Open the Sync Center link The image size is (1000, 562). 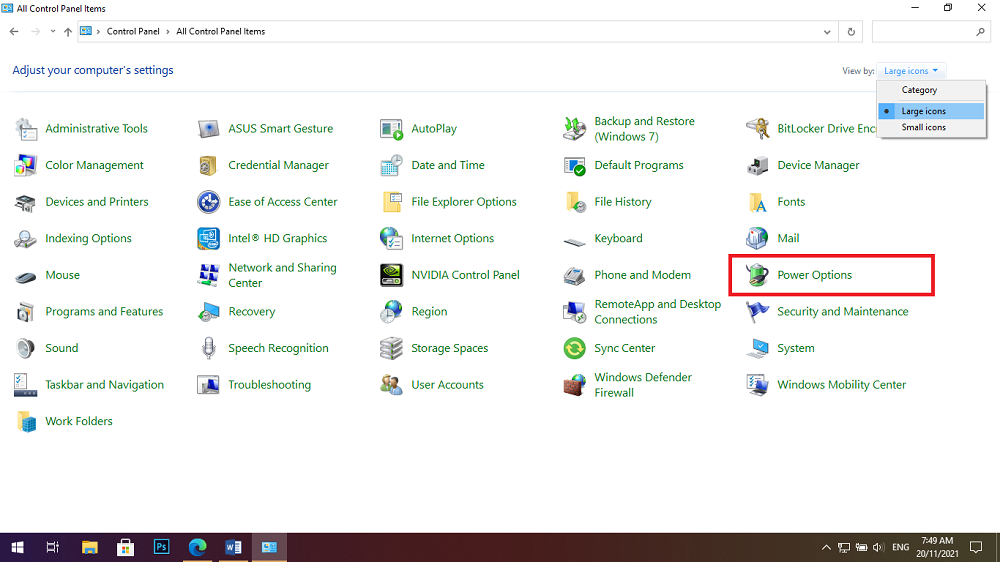[x=624, y=348]
